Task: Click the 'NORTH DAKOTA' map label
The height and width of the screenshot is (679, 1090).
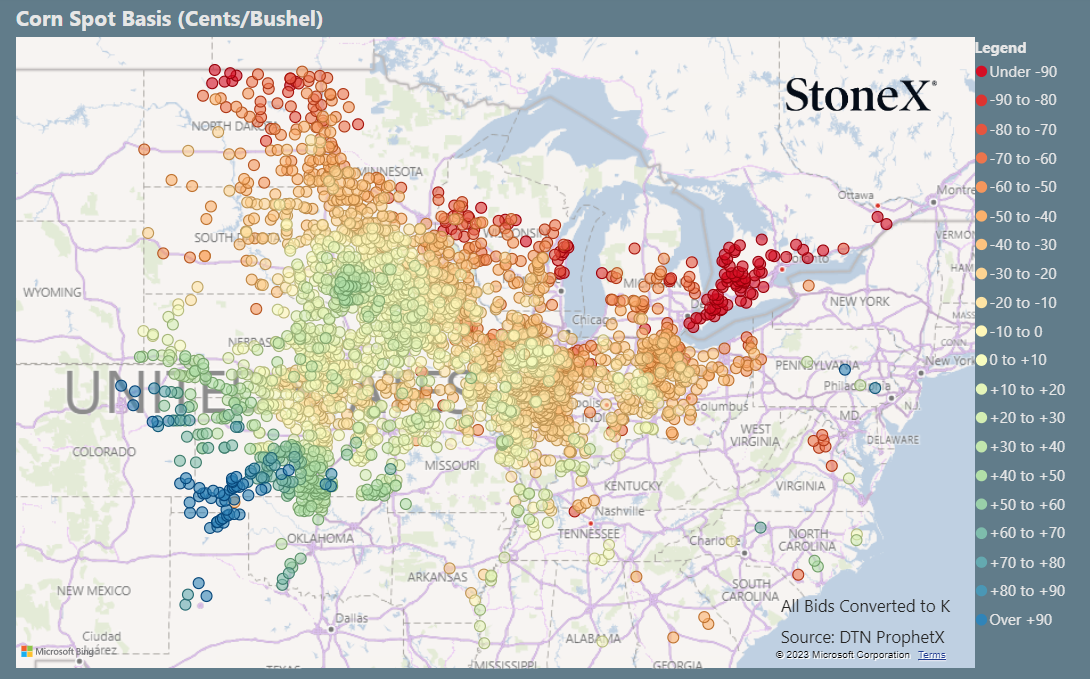Action: pos(235,126)
